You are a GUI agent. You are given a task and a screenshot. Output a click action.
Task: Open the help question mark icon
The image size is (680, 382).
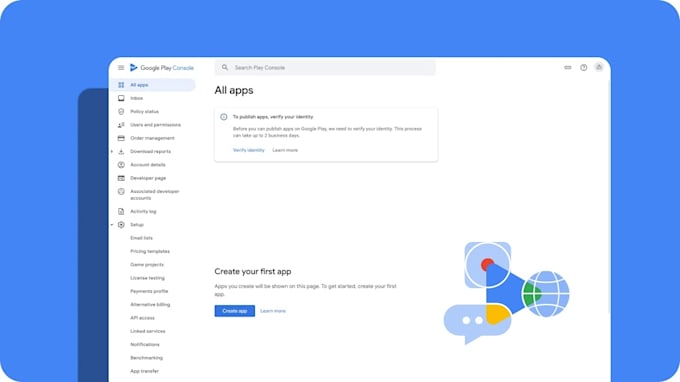(x=584, y=68)
